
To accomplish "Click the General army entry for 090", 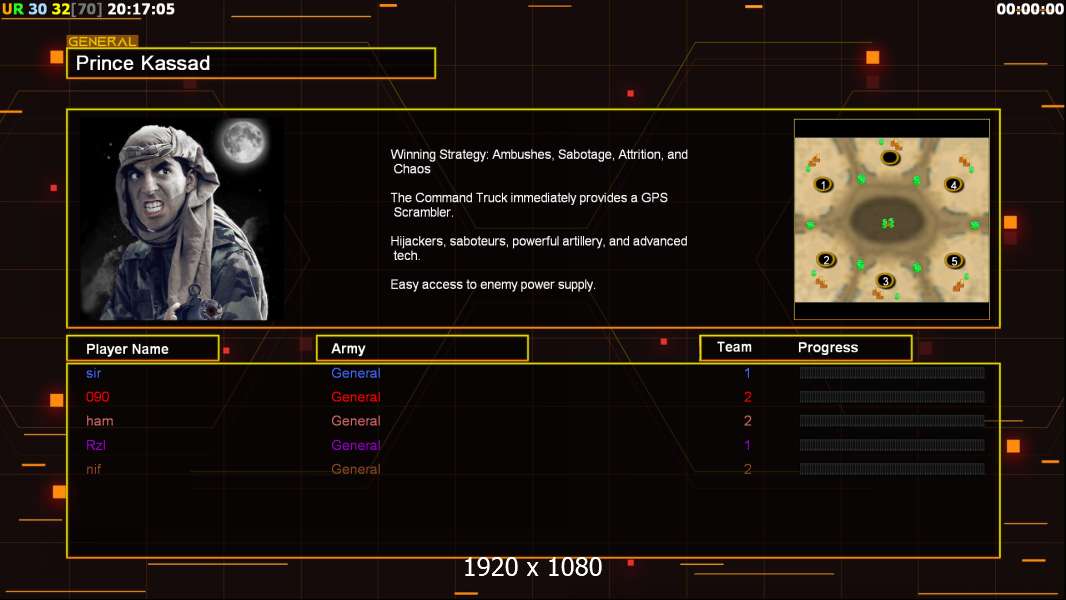I will coord(356,397).
